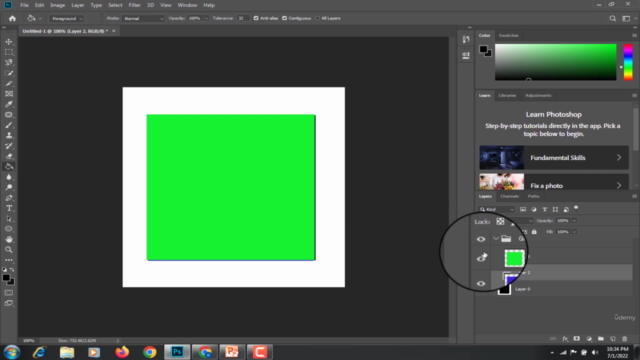Open options bar Opacity slider arrow
Screen dimensions: 640x360
point(206,18)
